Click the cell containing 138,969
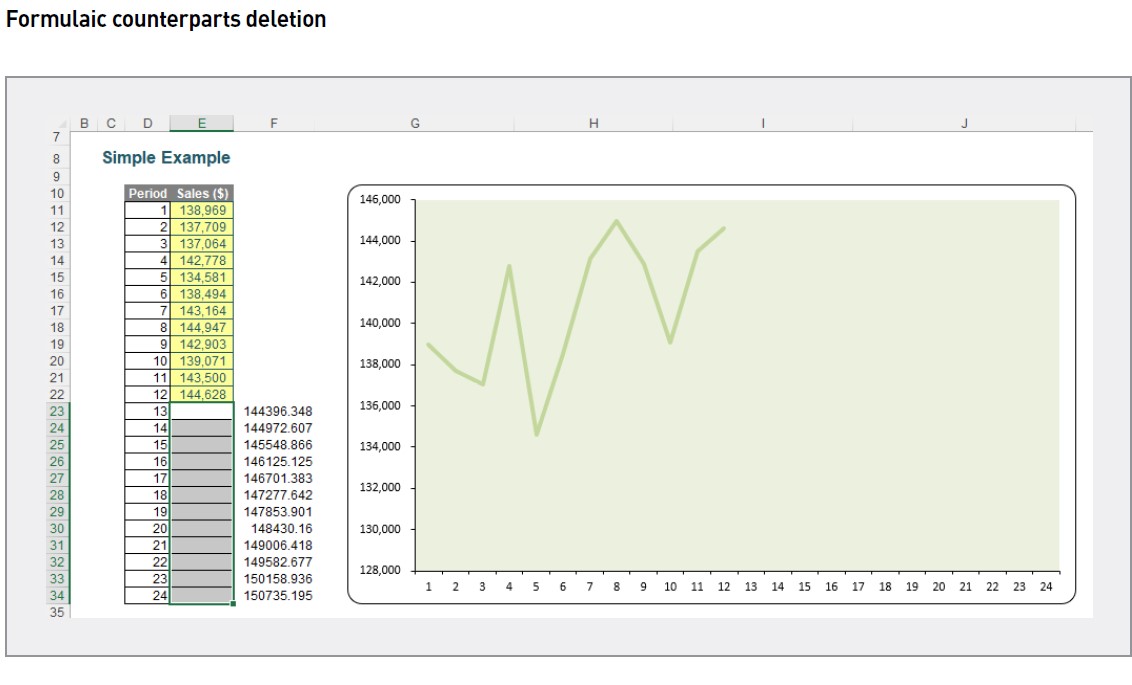 pos(201,211)
